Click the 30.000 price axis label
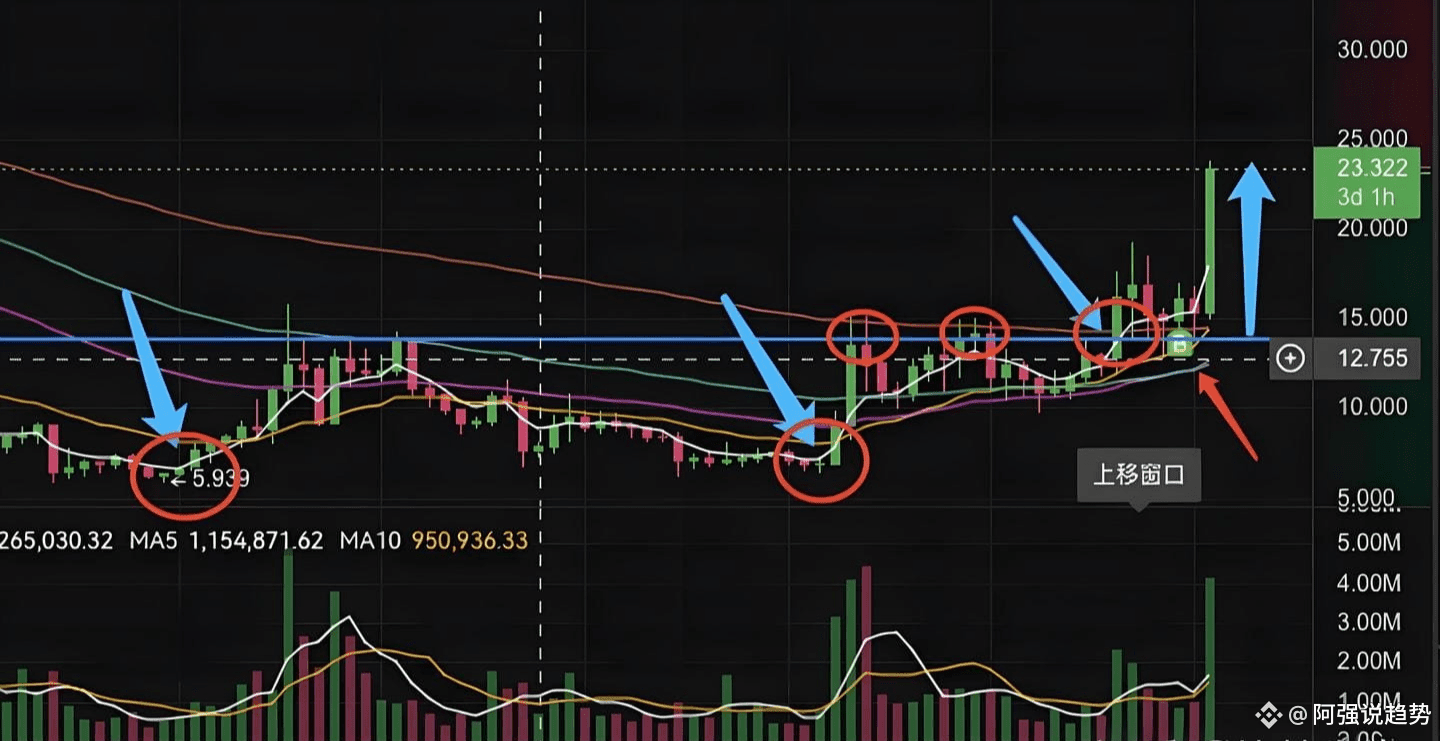The height and width of the screenshot is (741, 1440). tap(1372, 49)
